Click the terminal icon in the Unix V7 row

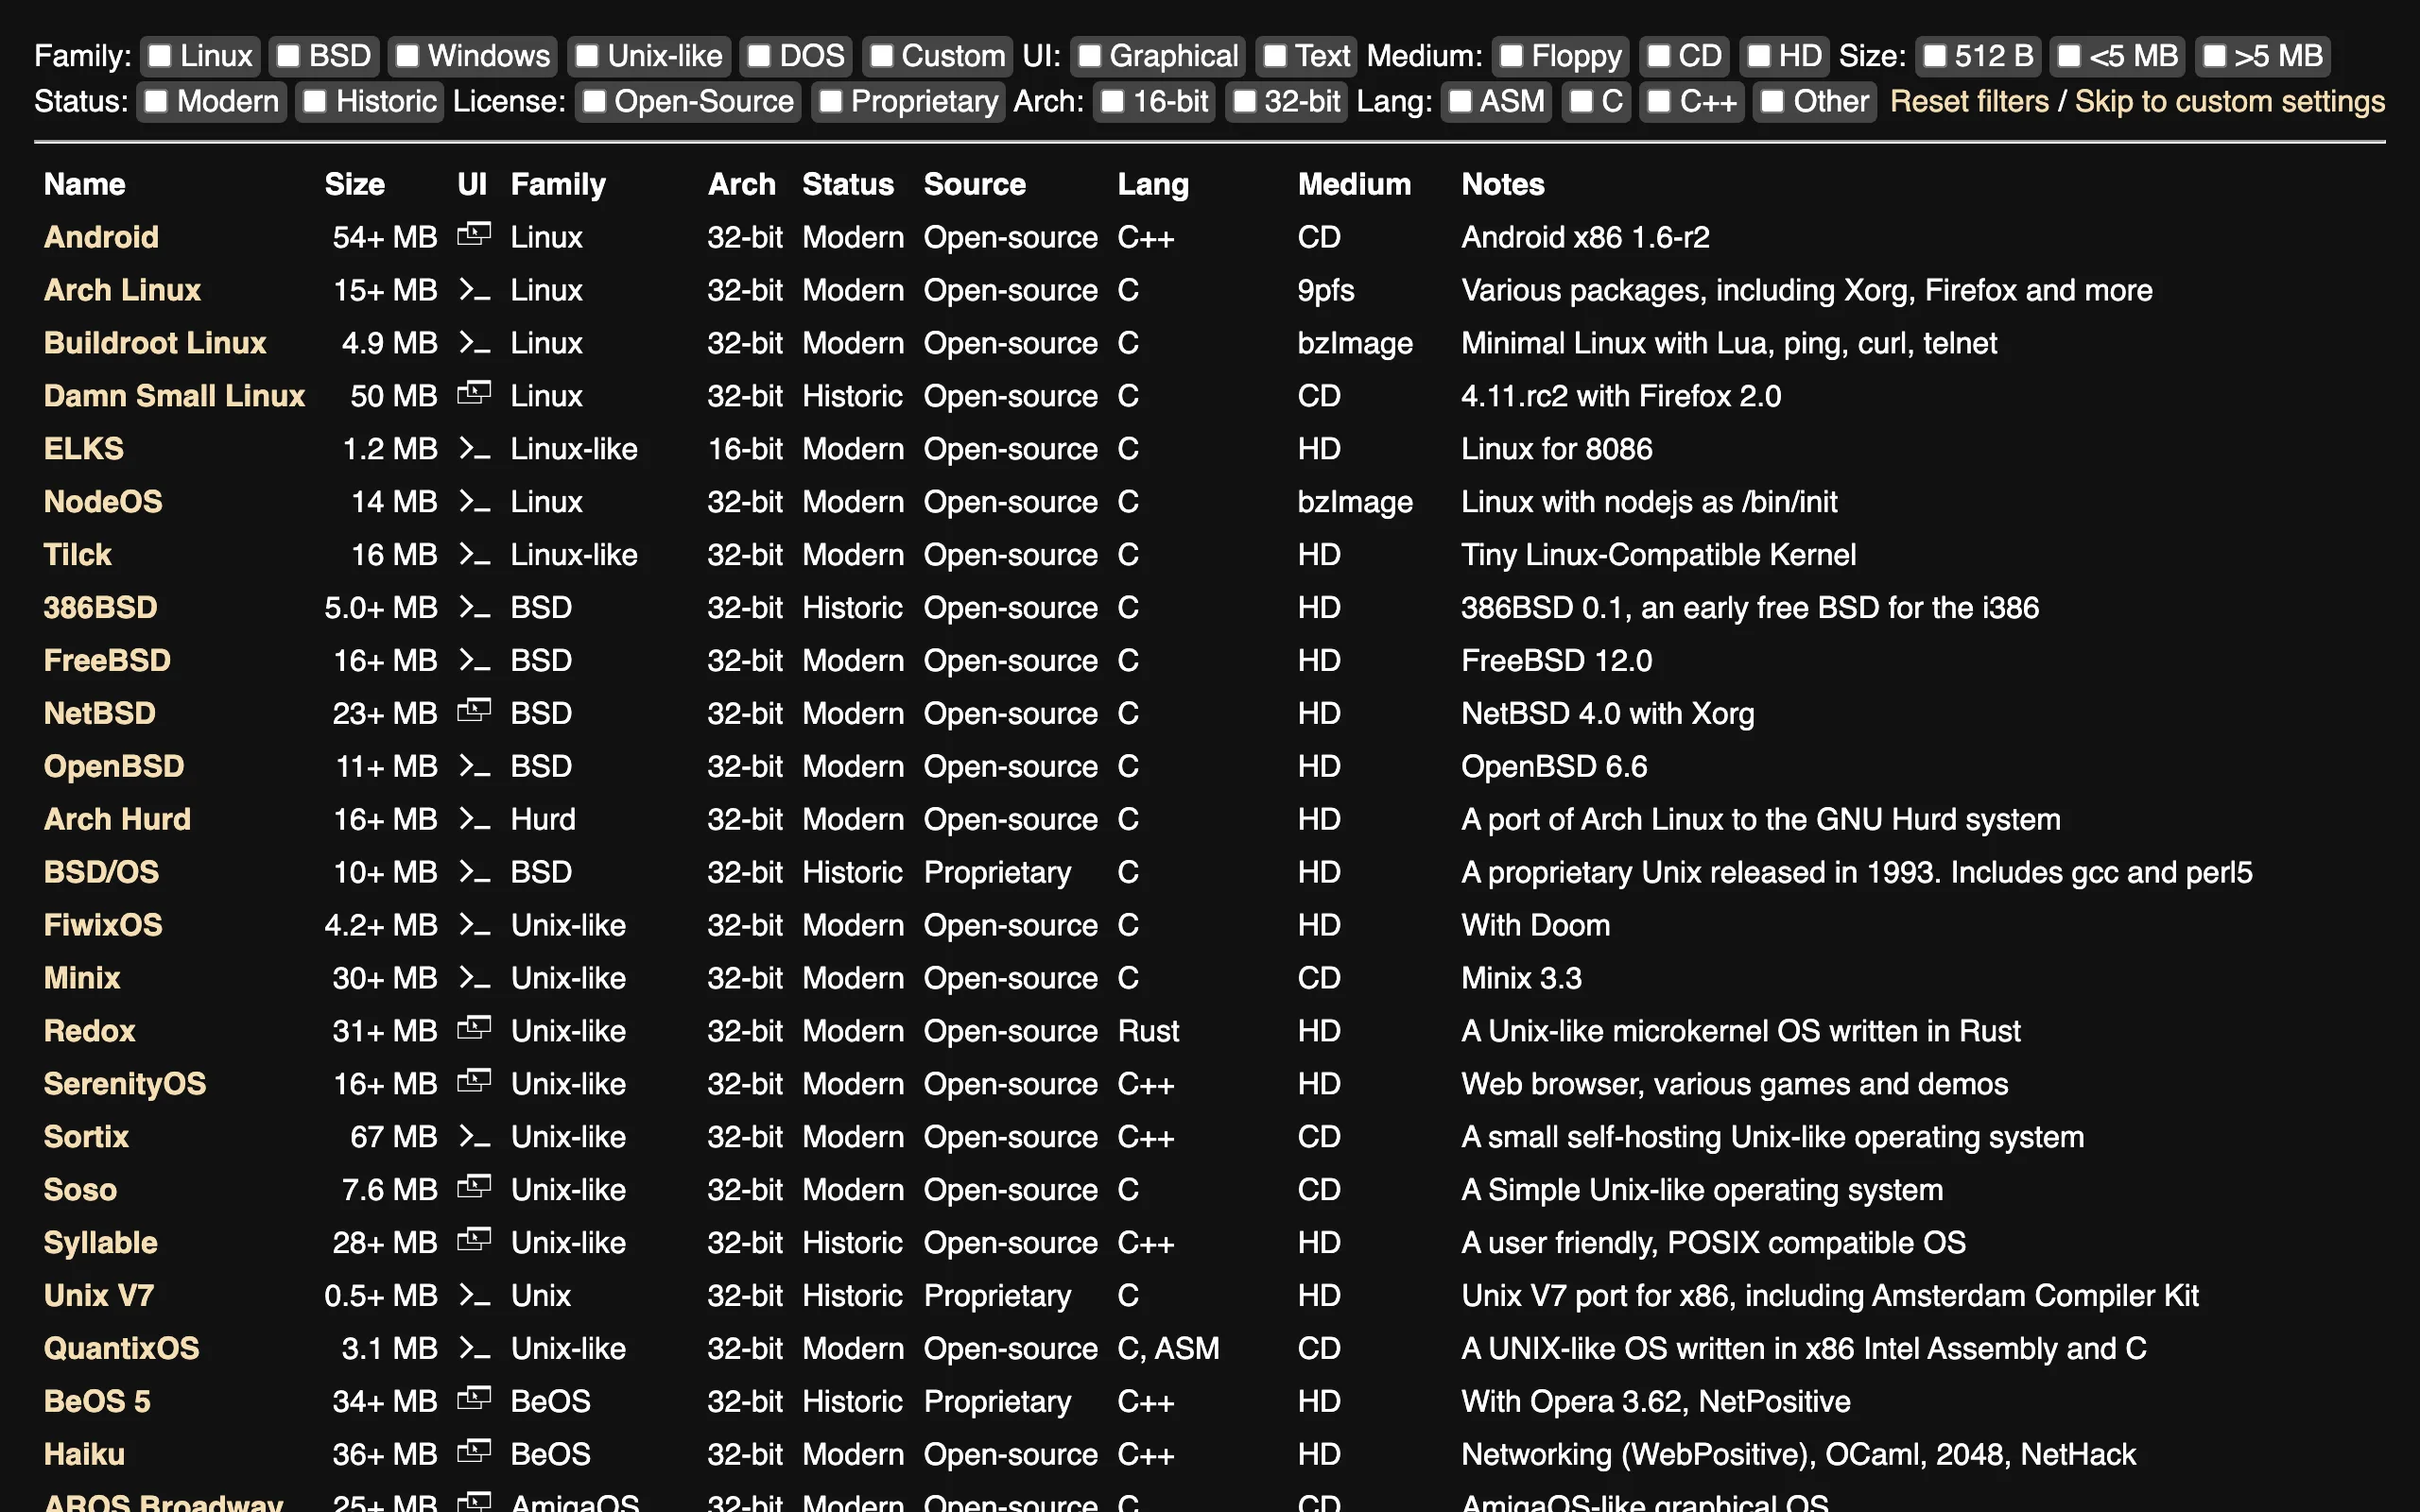tap(474, 1297)
